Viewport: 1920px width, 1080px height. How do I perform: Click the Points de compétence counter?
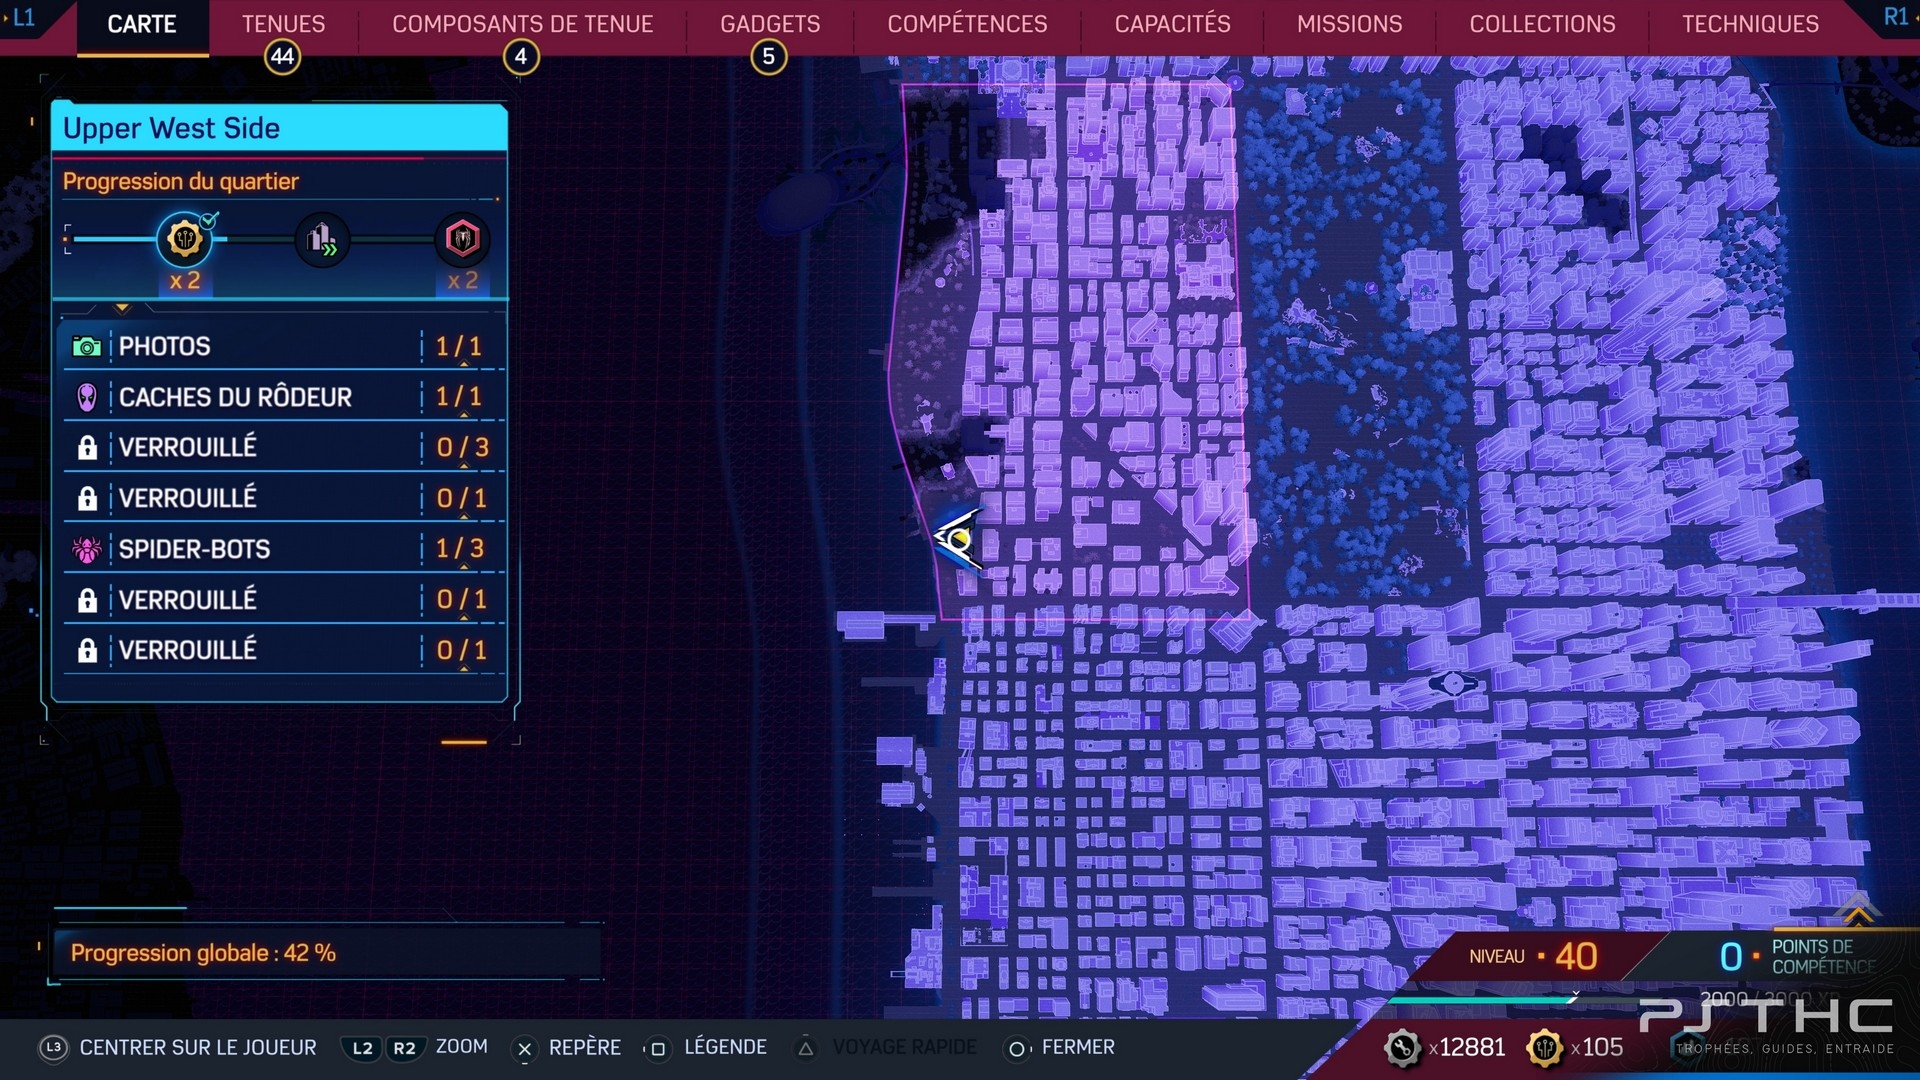click(x=1797, y=956)
